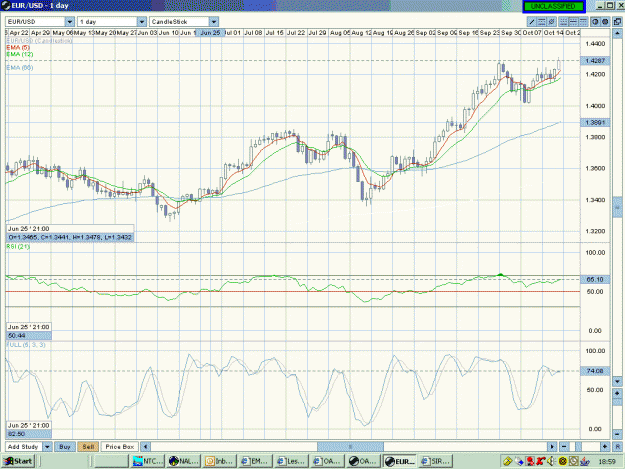Click the red X system tray icon
The height and width of the screenshot is (469, 625).
tap(540, 461)
